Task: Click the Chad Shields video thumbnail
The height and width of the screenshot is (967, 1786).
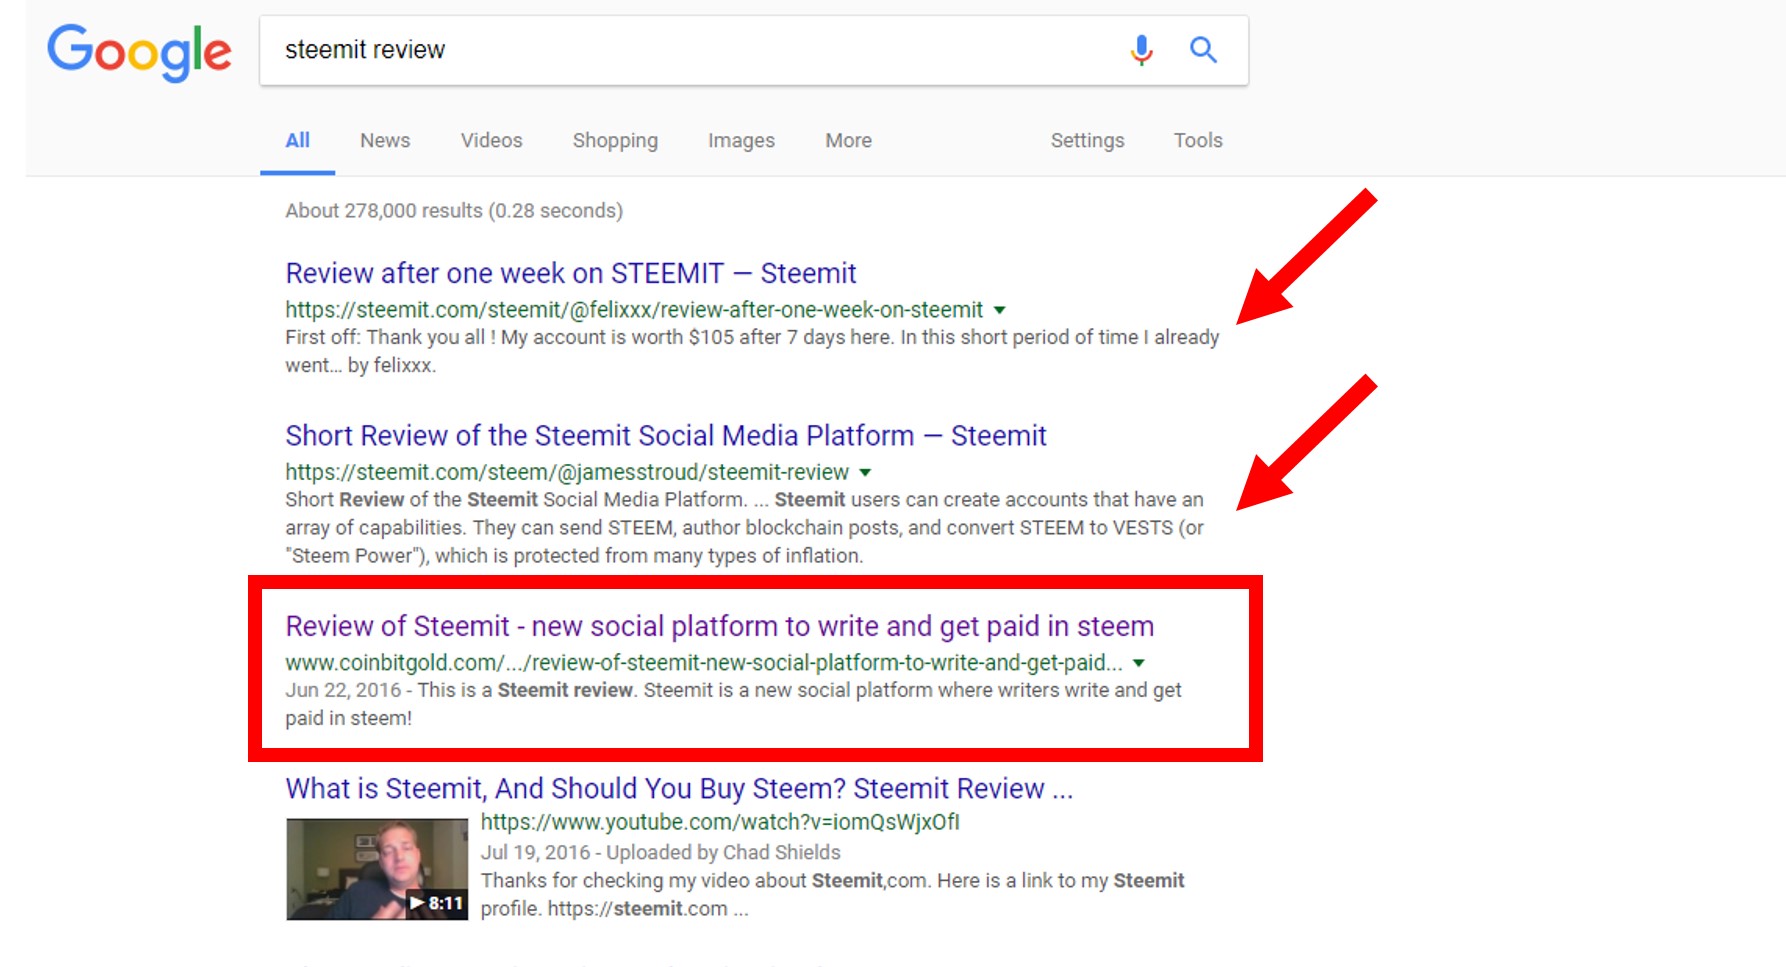Action: click(376, 869)
